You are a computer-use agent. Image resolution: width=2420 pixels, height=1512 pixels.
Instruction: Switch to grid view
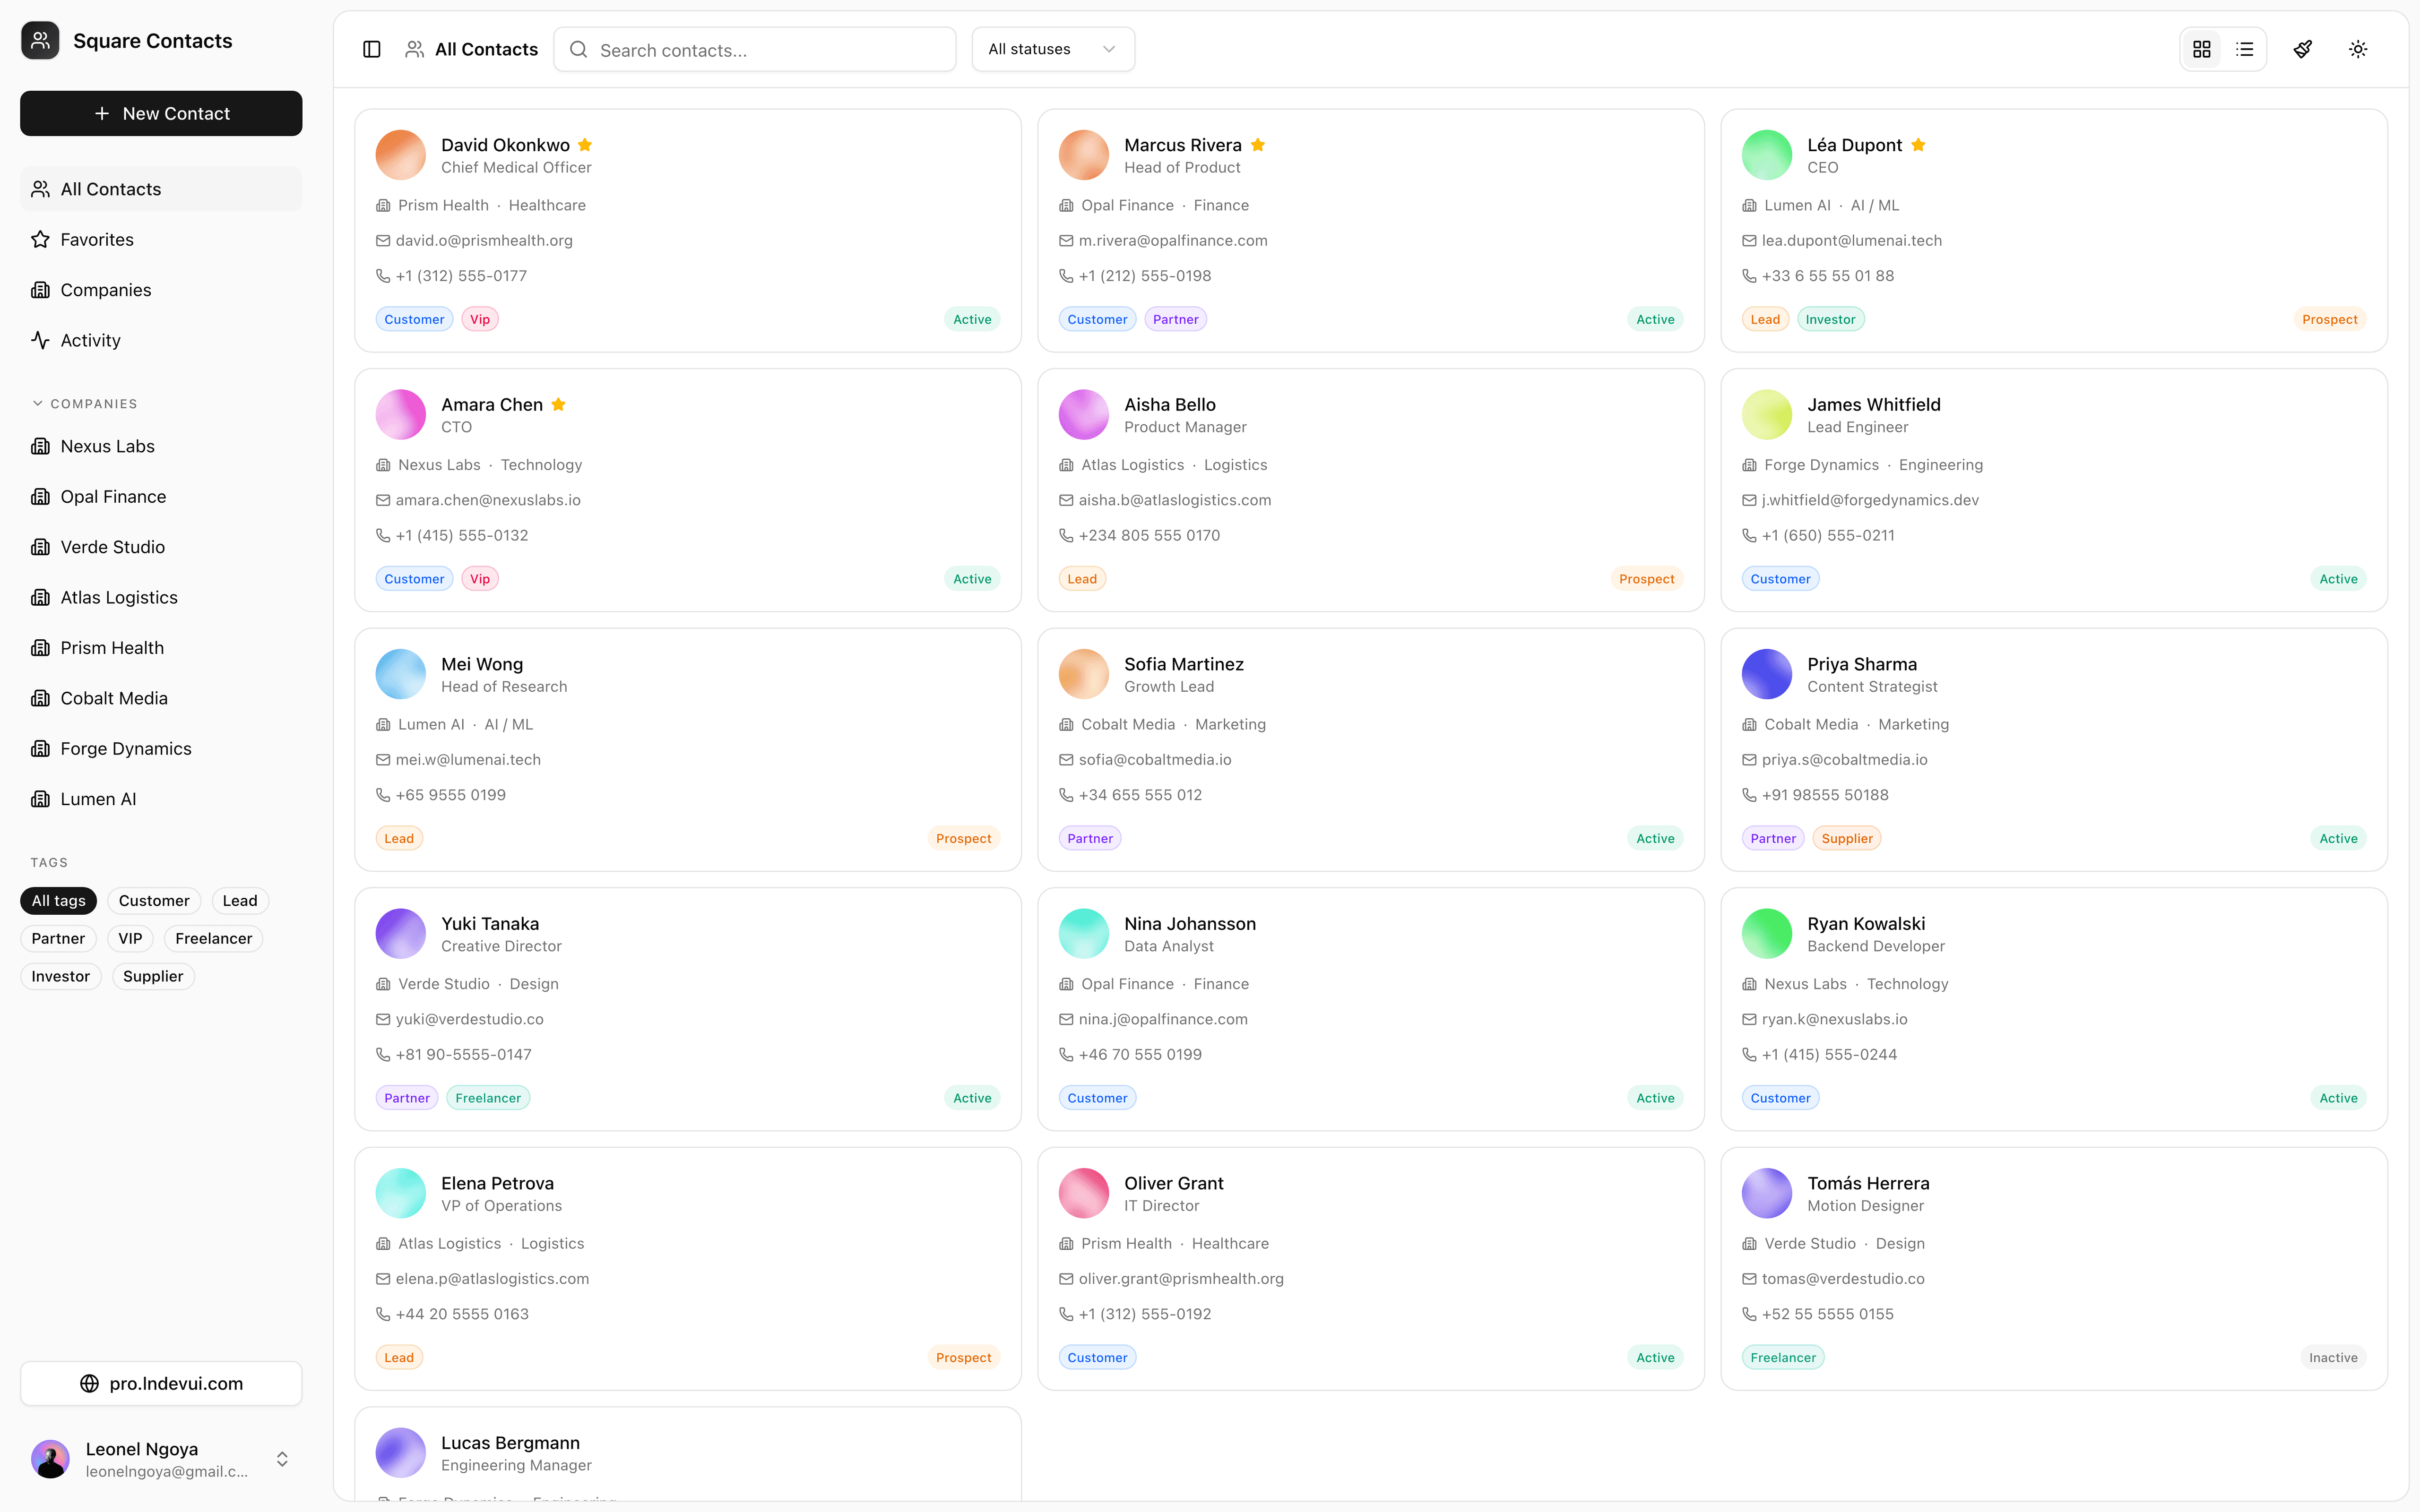(2202, 49)
